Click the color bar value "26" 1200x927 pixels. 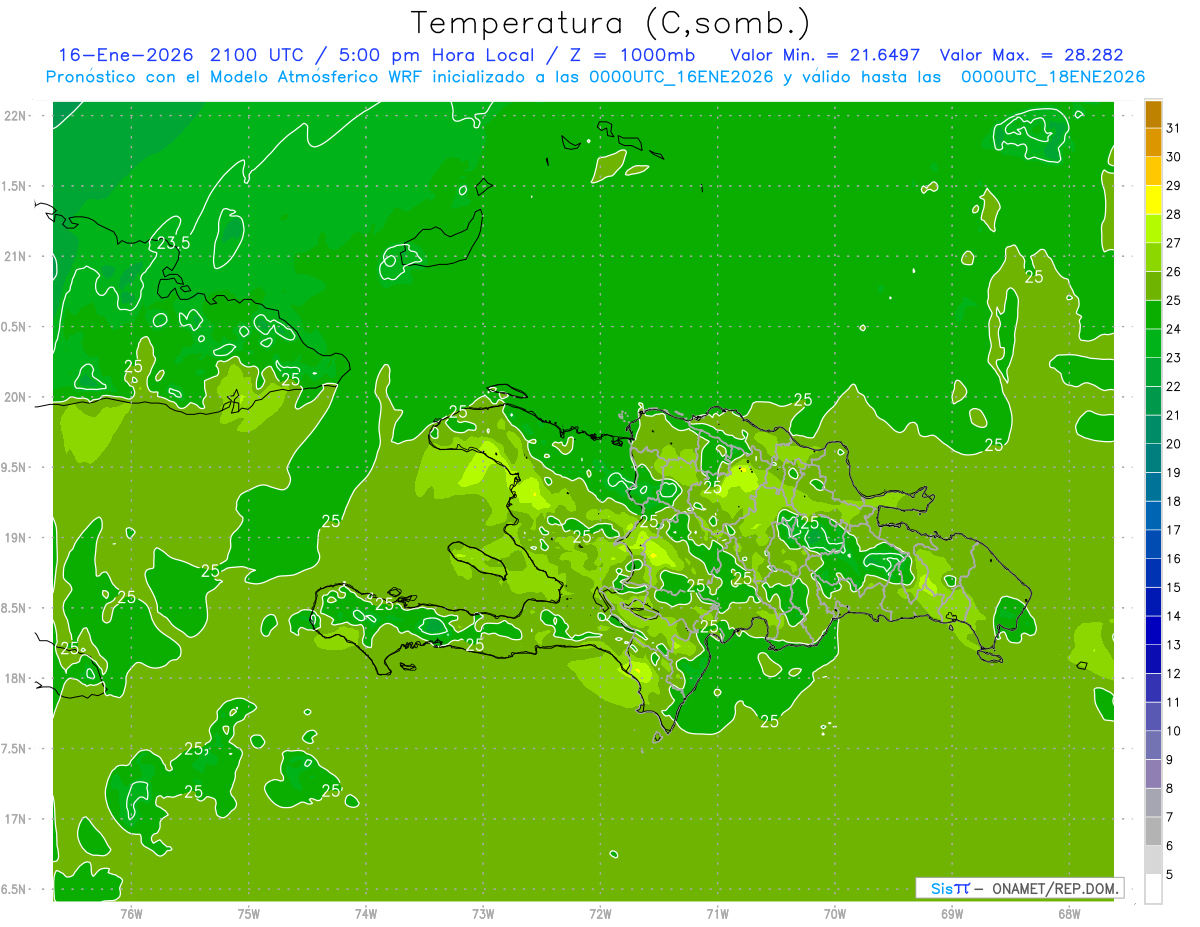[1174, 272]
